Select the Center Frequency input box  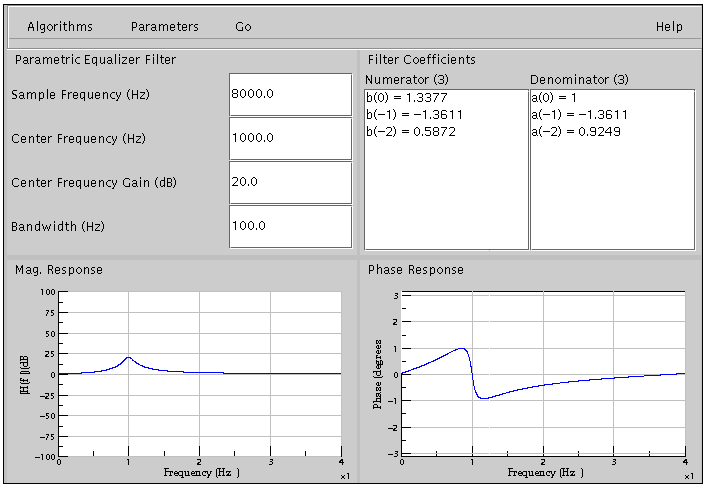[x=290, y=138]
